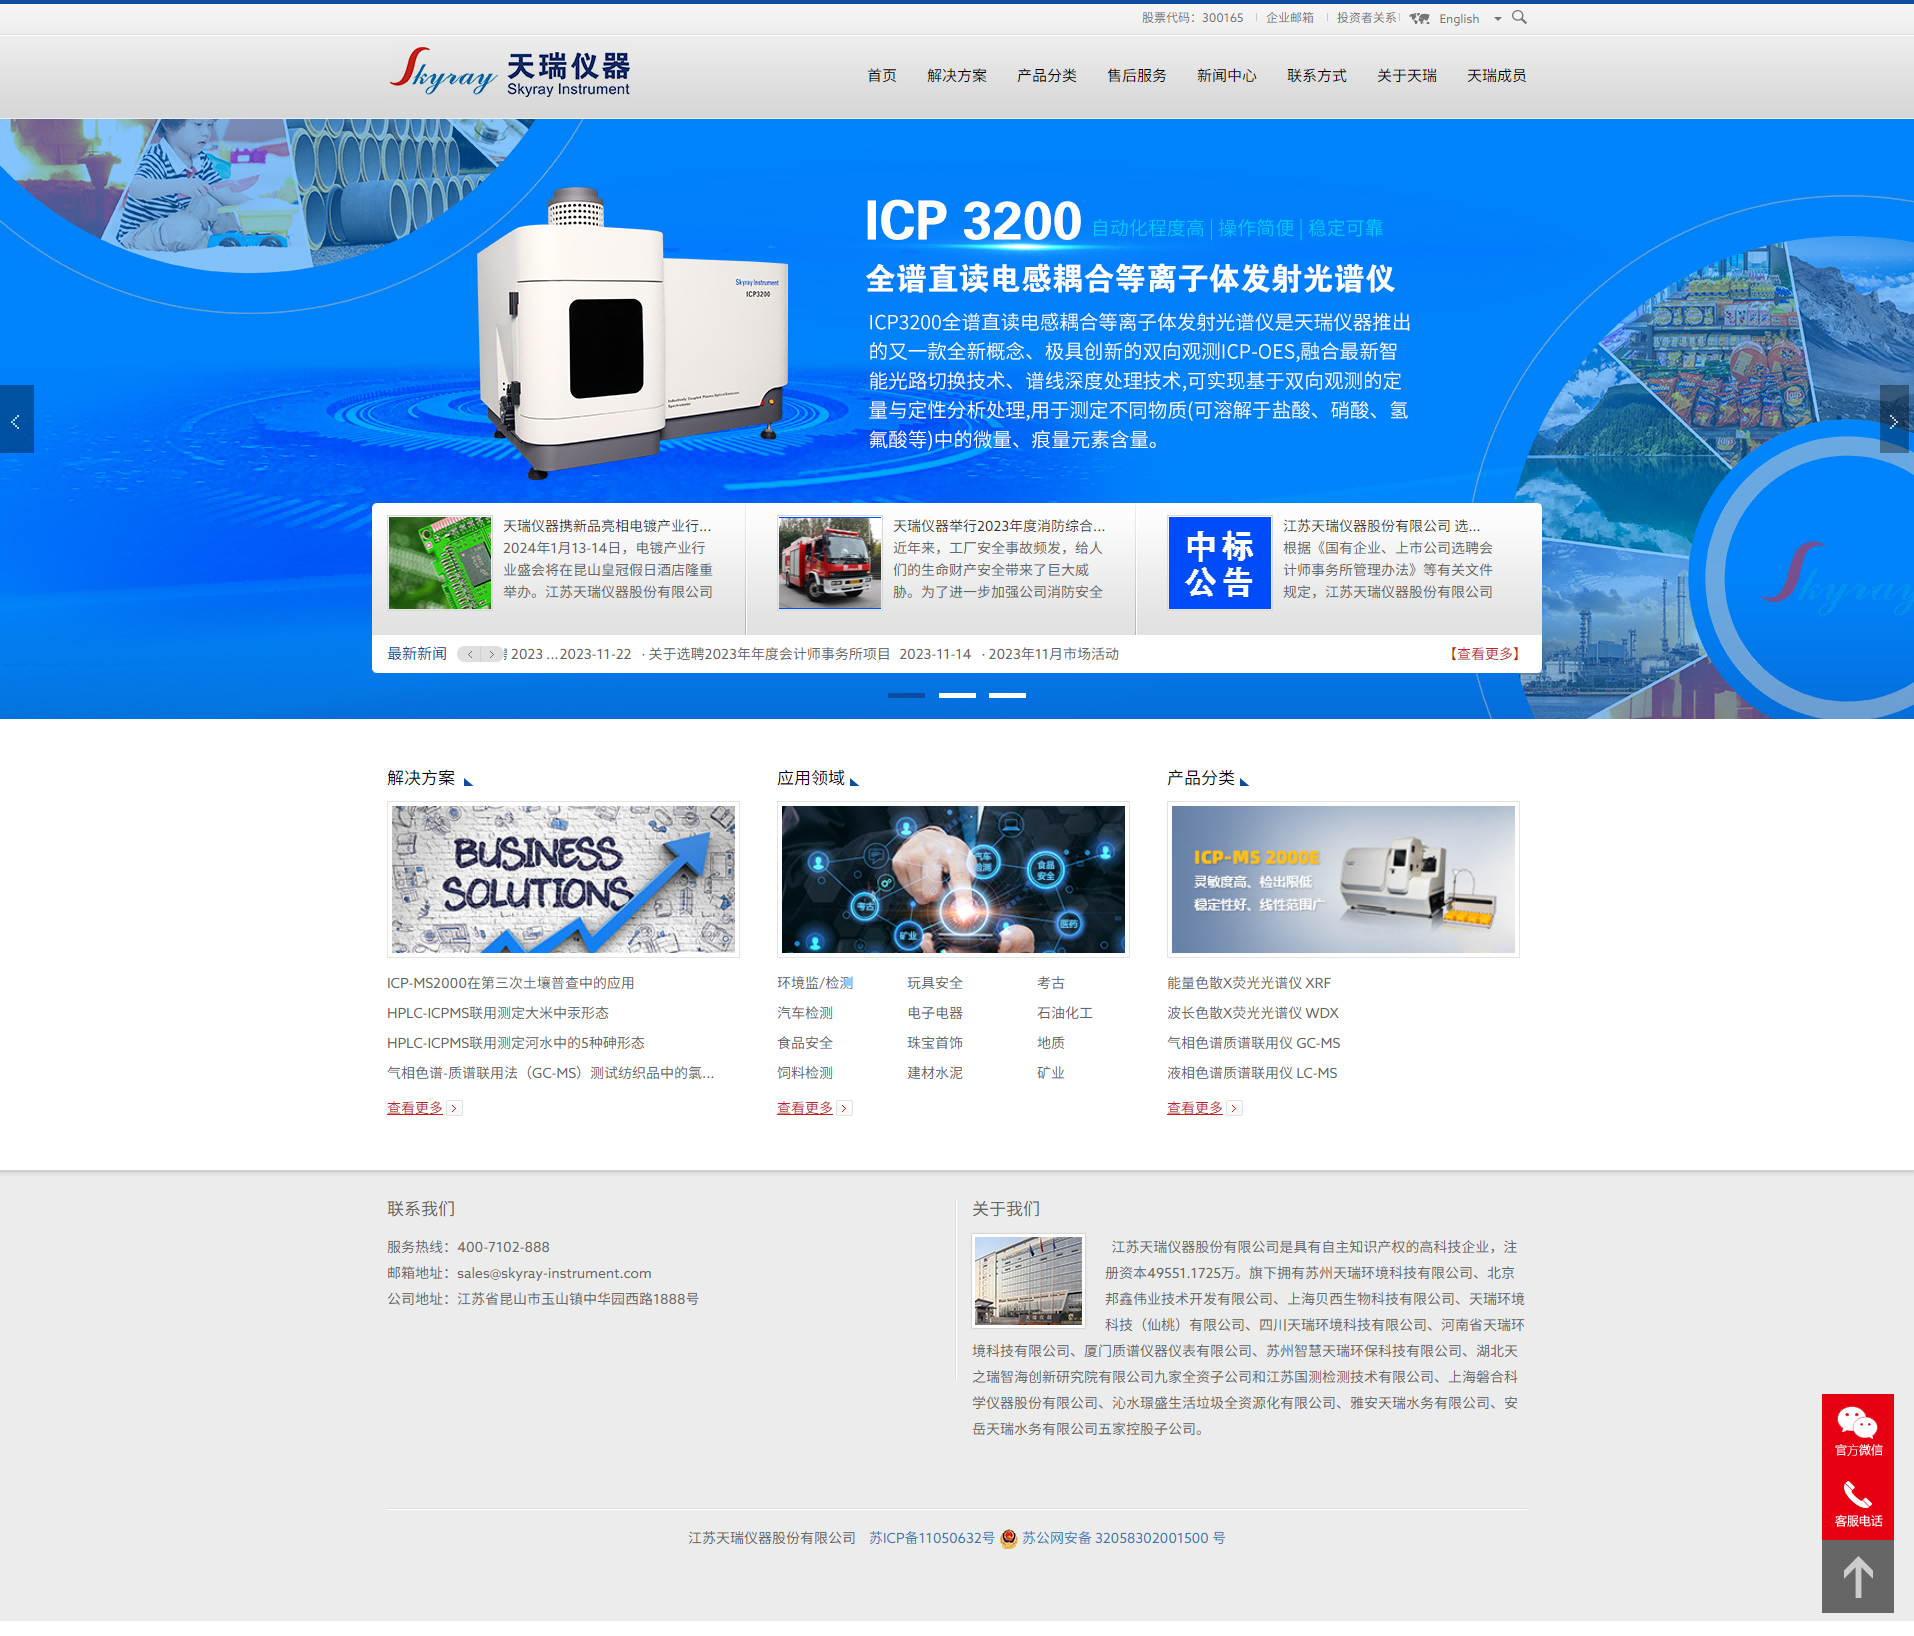The height and width of the screenshot is (1636, 1914).
Task: Click the news ticker previous arrow
Action: [469, 654]
